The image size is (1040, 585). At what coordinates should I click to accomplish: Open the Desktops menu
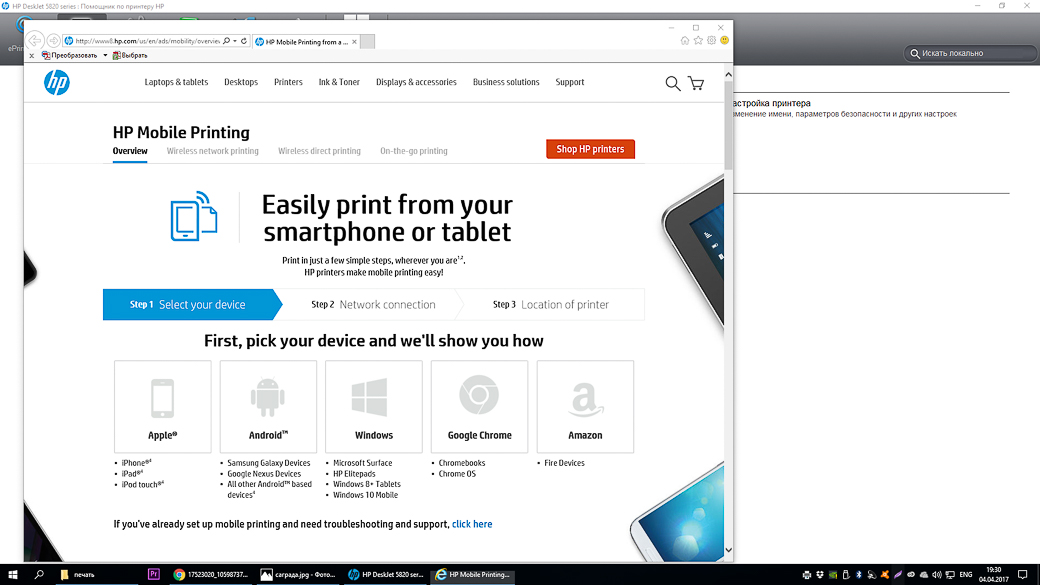241,82
